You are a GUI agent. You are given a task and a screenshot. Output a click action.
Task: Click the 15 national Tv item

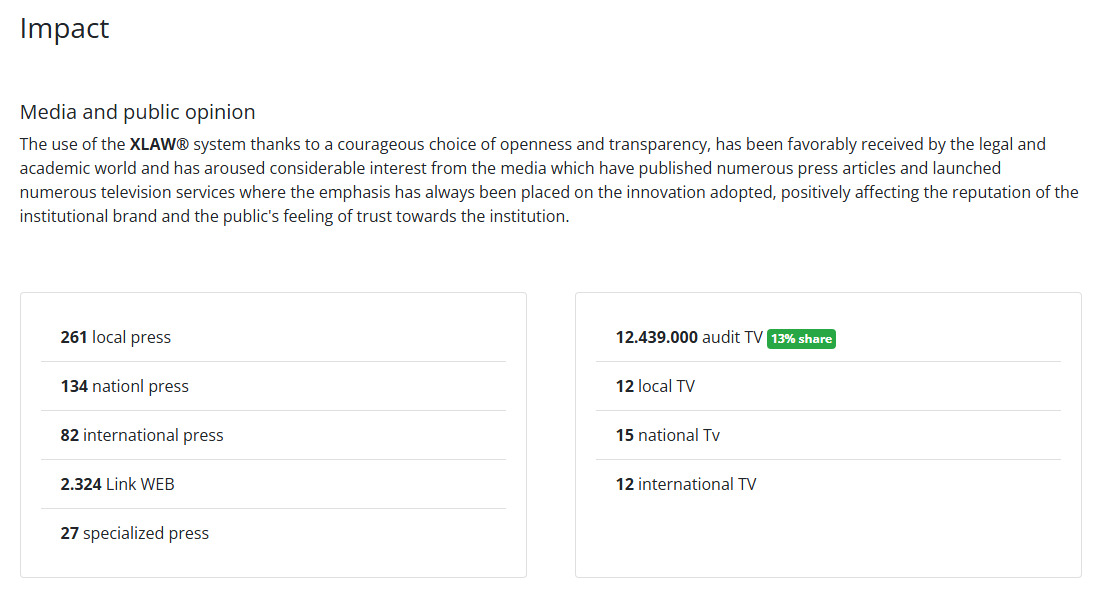[828, 435]
